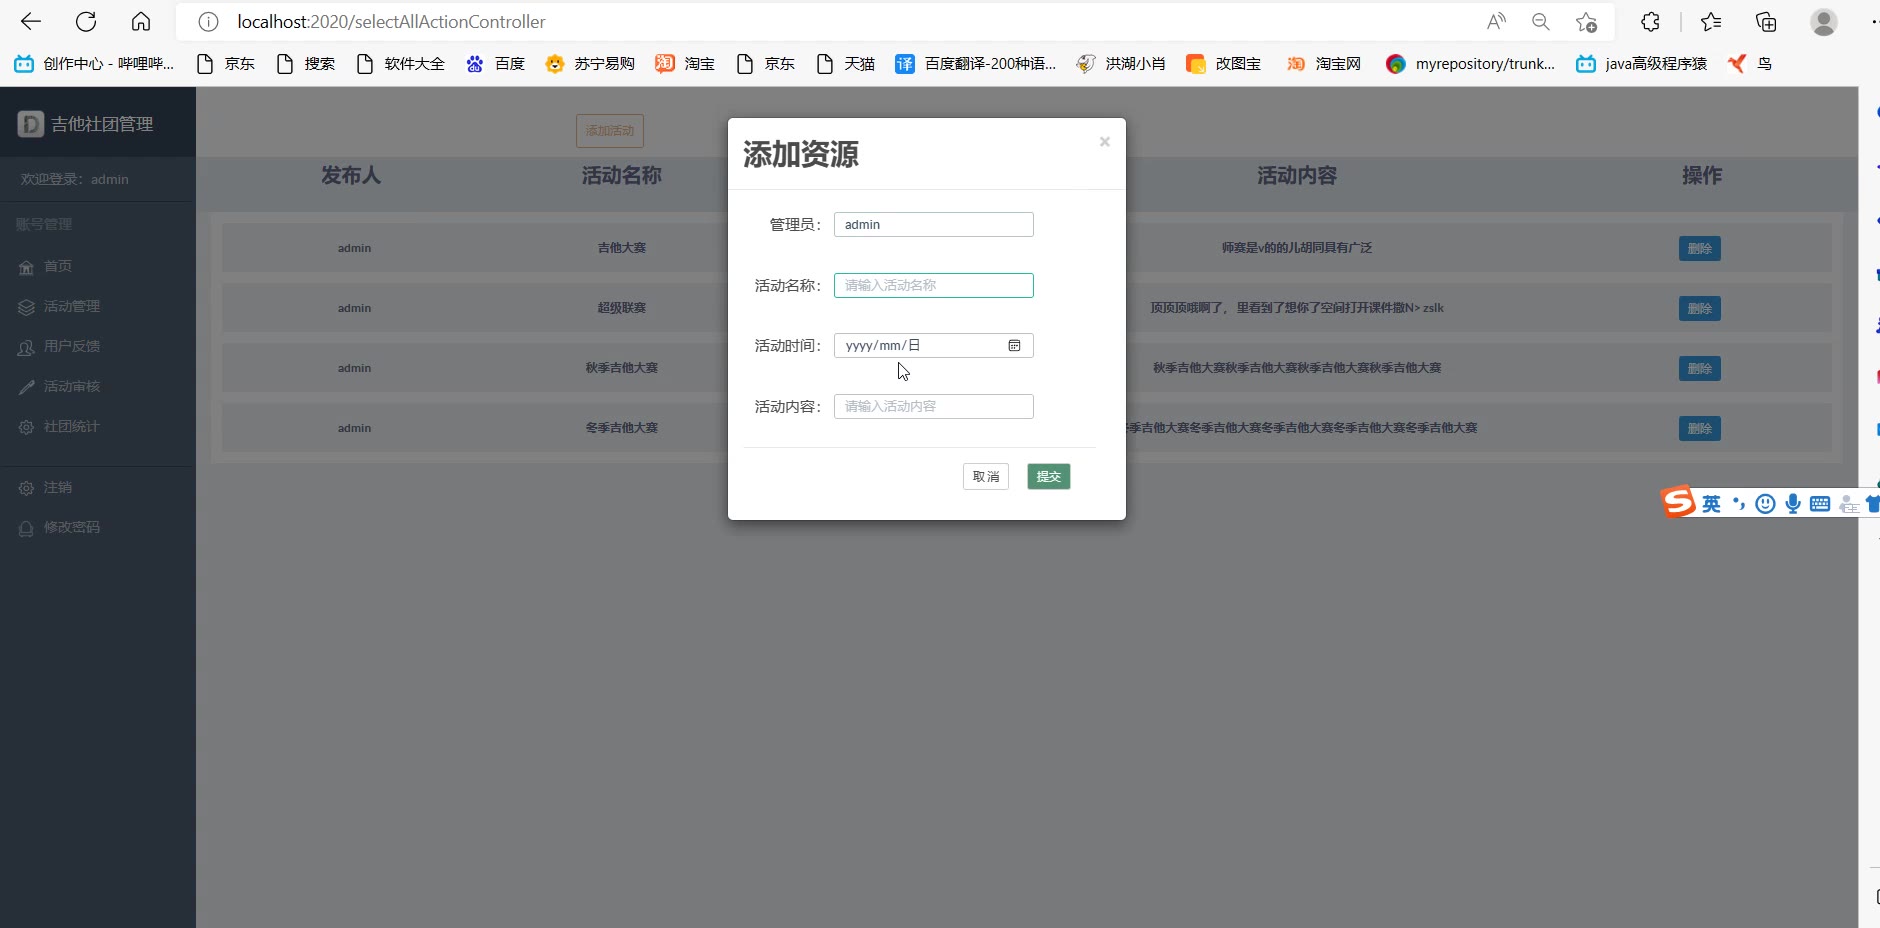
Task: Open 活动管理 in the sidebar
Action: point(60,307)
